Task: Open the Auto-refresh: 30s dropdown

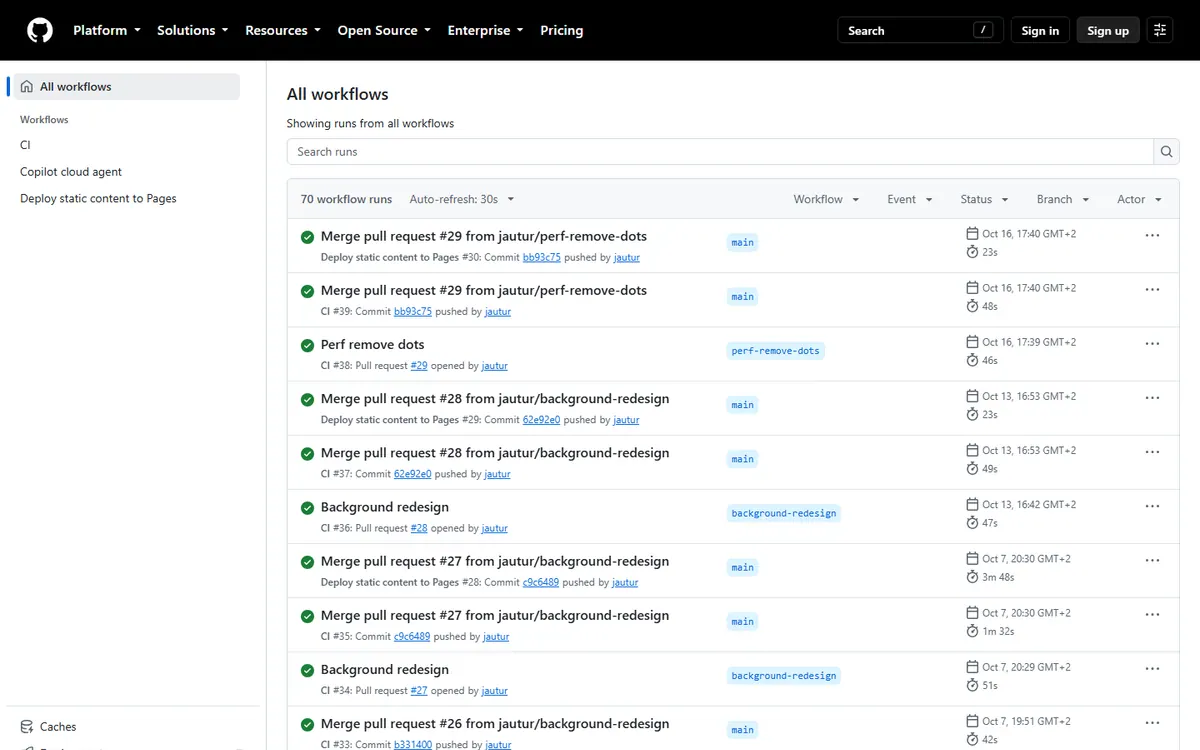Action: click(462, 199)
